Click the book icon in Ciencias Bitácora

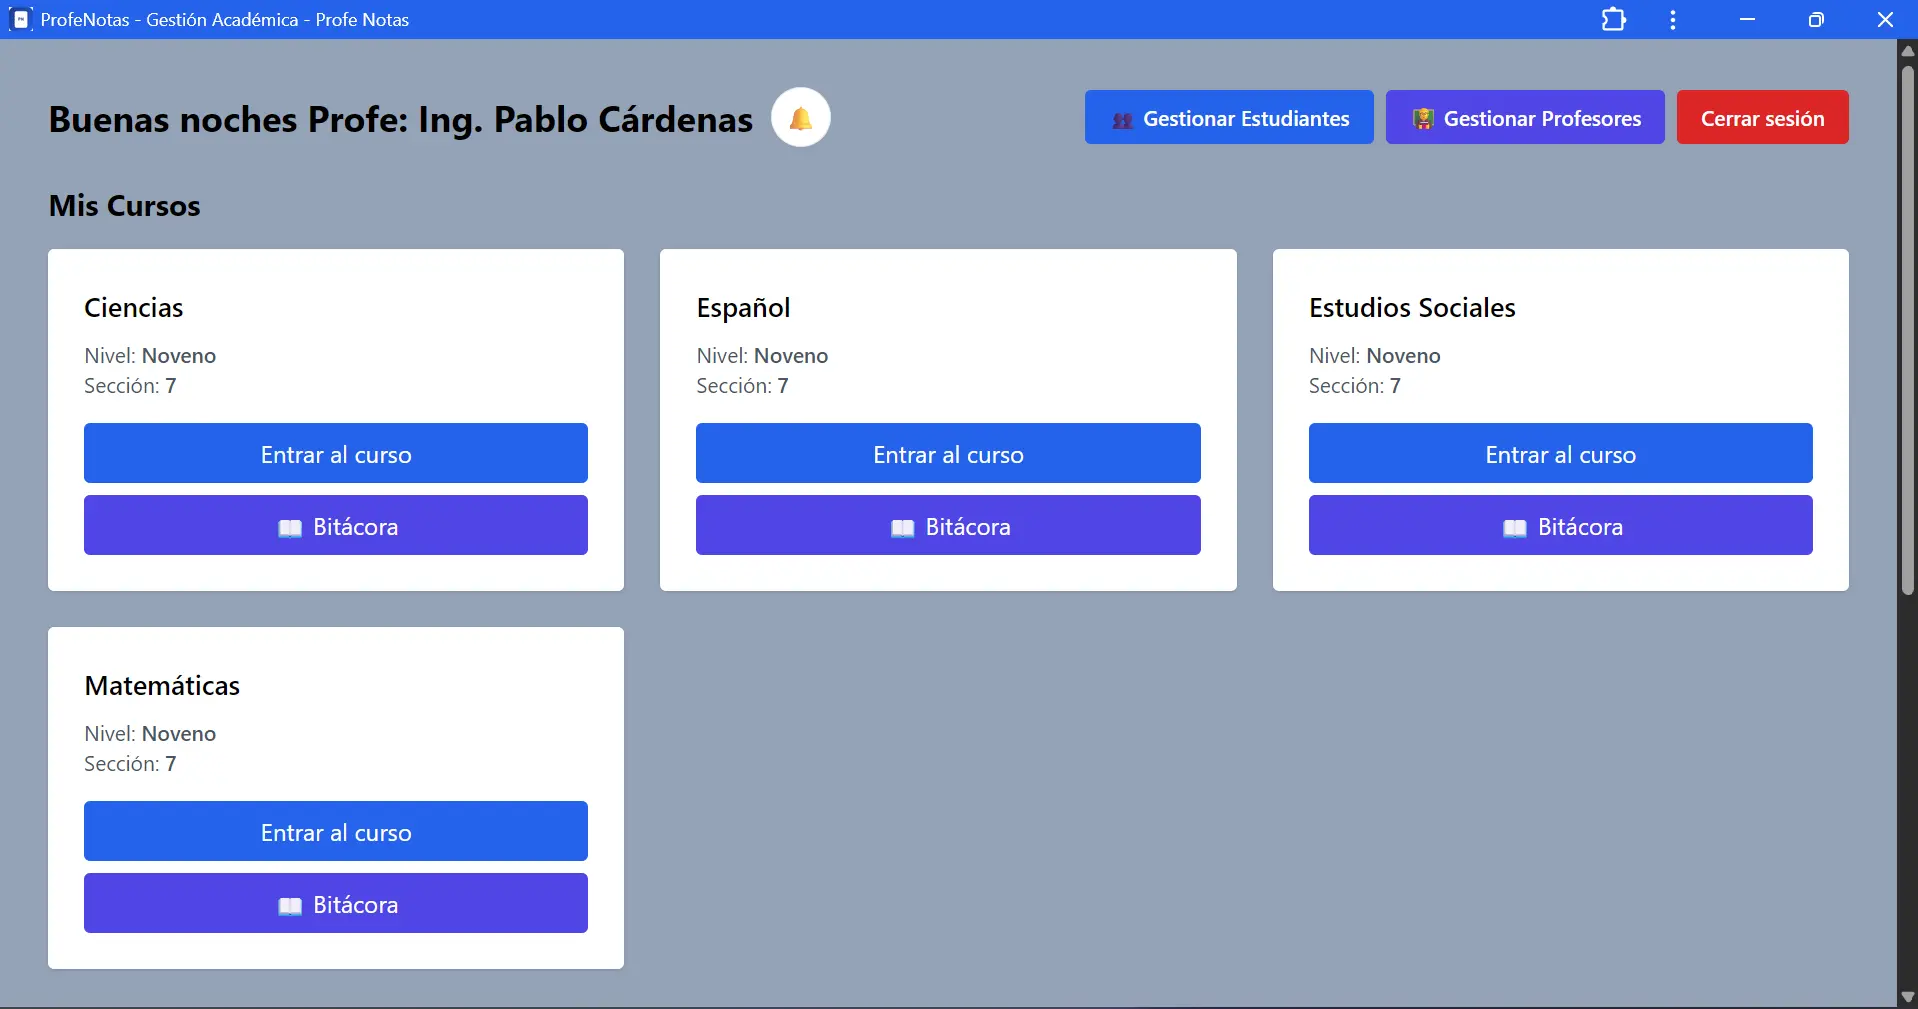click(x=290, y=528)
